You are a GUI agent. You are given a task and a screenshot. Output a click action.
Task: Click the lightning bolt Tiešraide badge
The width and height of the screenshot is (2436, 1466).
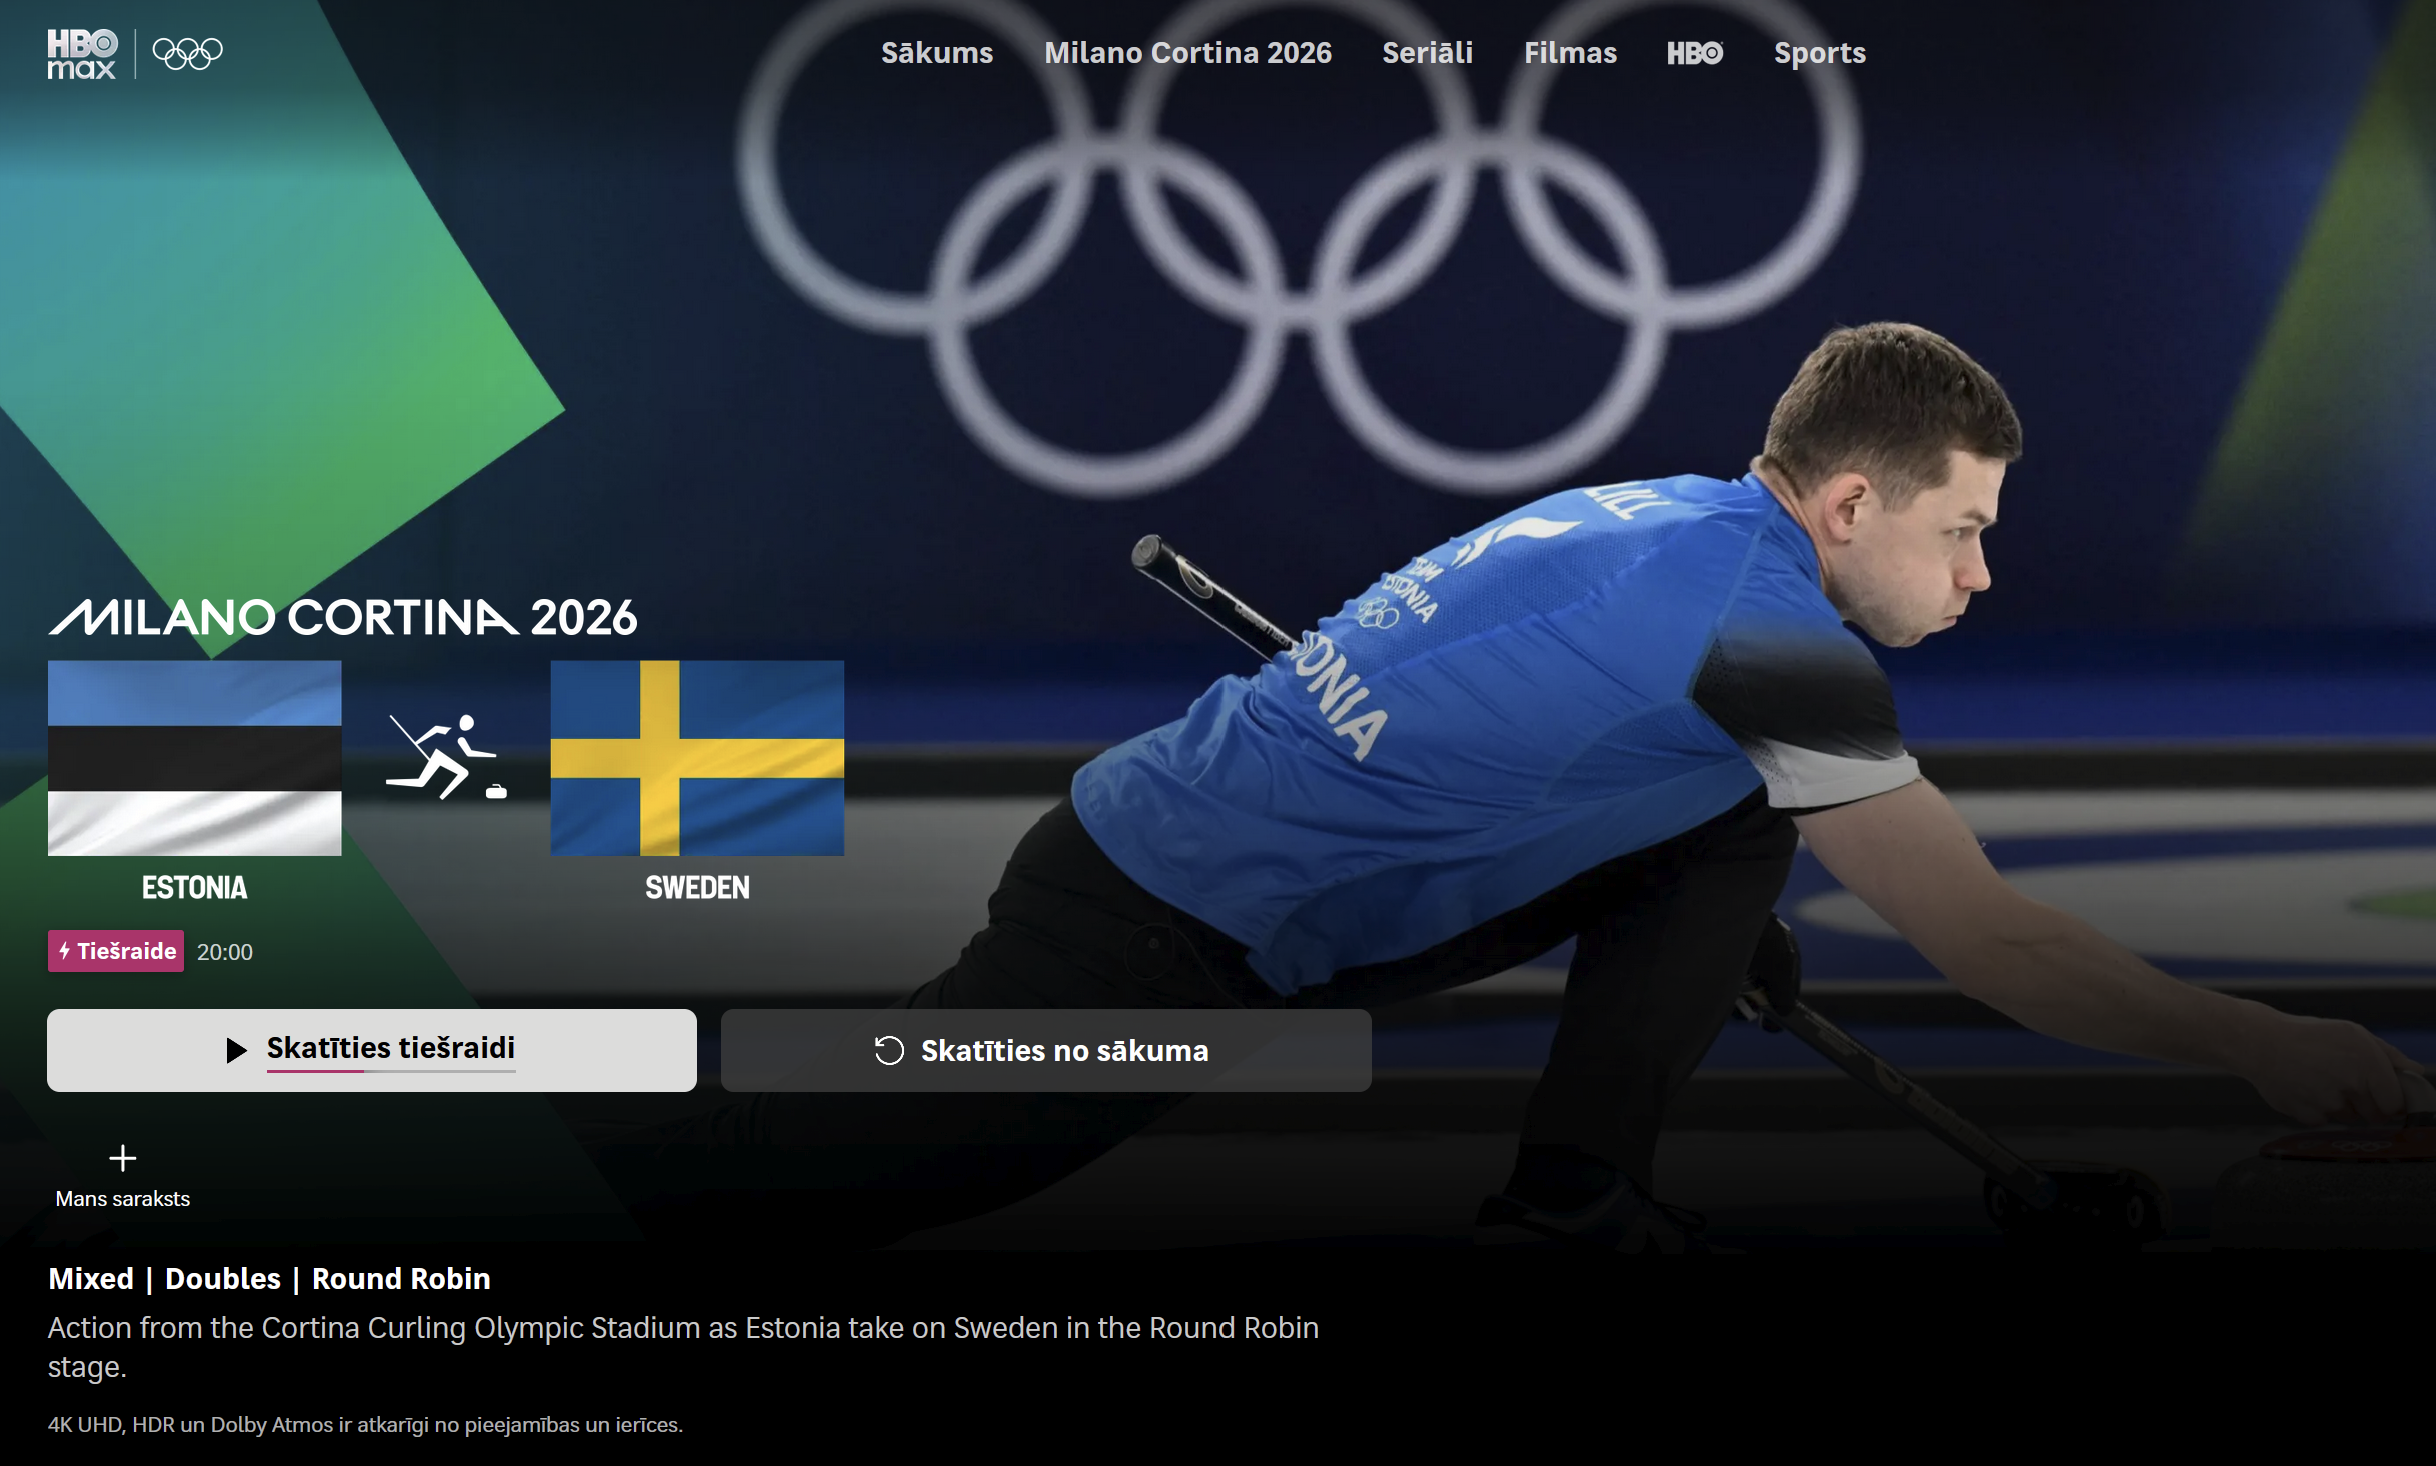pyautogui.click(x=116, y=951)
